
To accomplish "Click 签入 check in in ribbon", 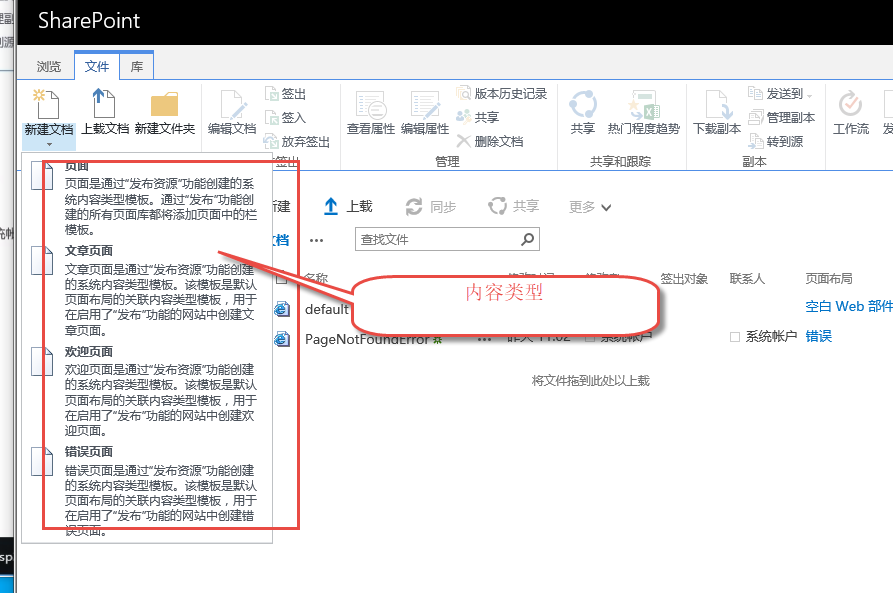I will click(286, 117).
